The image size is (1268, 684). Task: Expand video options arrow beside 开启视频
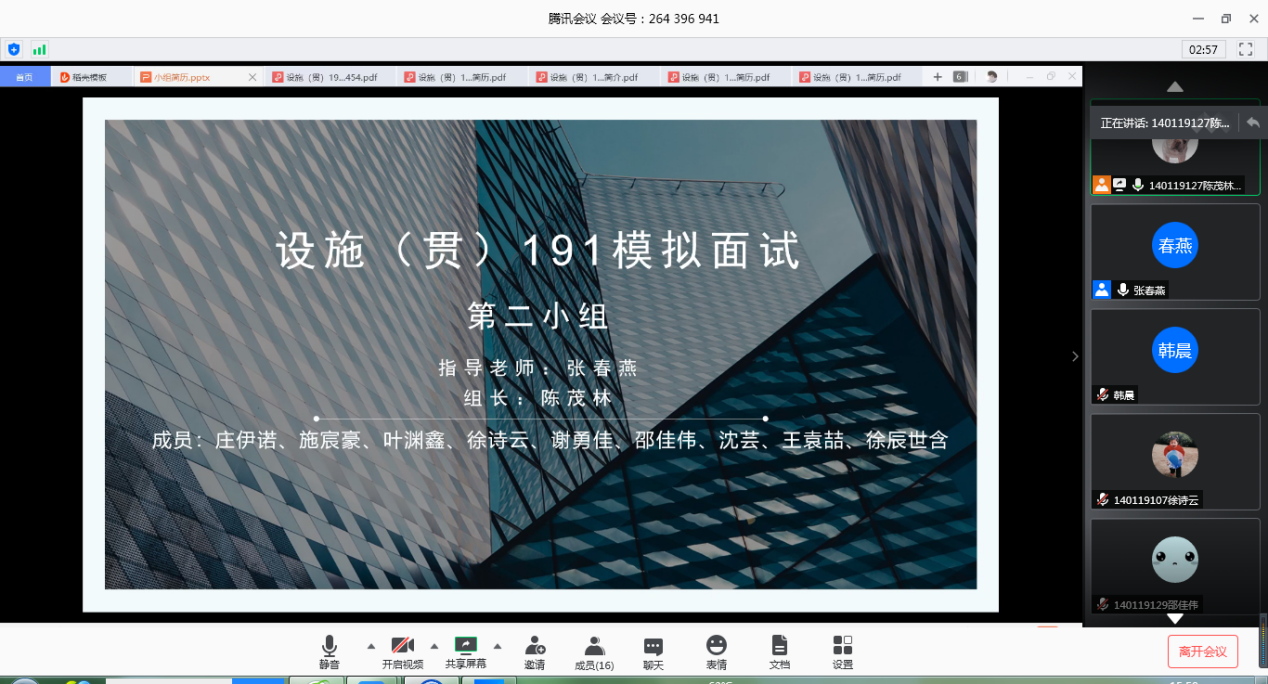click(434, 645)
